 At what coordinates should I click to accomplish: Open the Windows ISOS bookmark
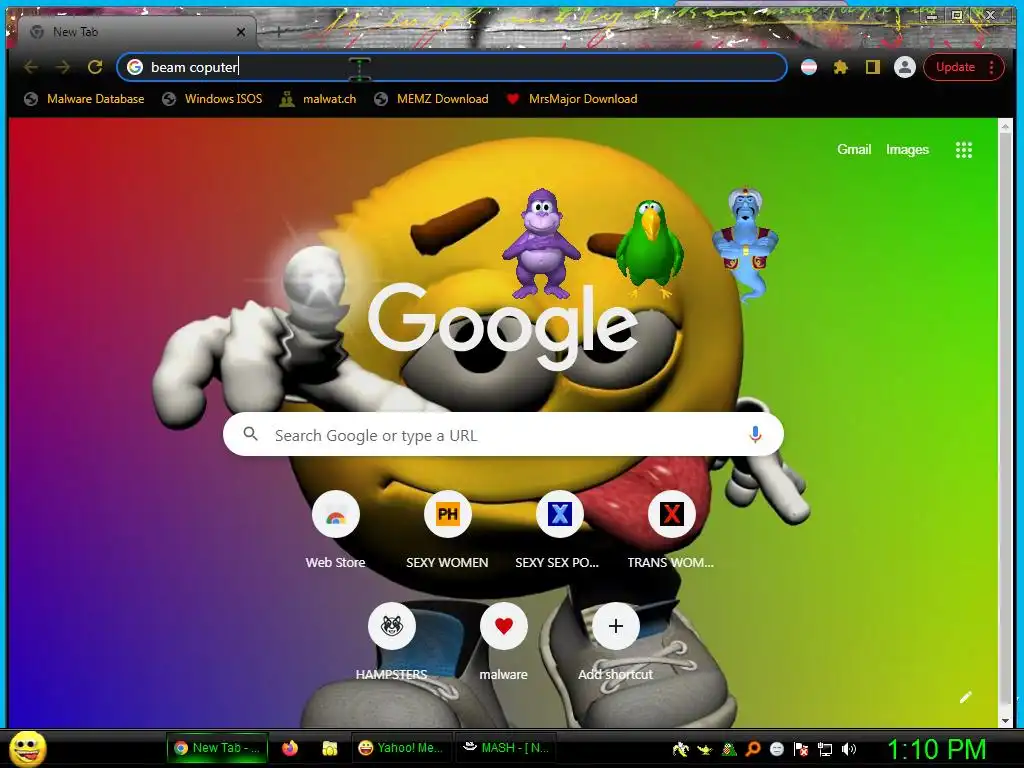click(x=213, y=99)
